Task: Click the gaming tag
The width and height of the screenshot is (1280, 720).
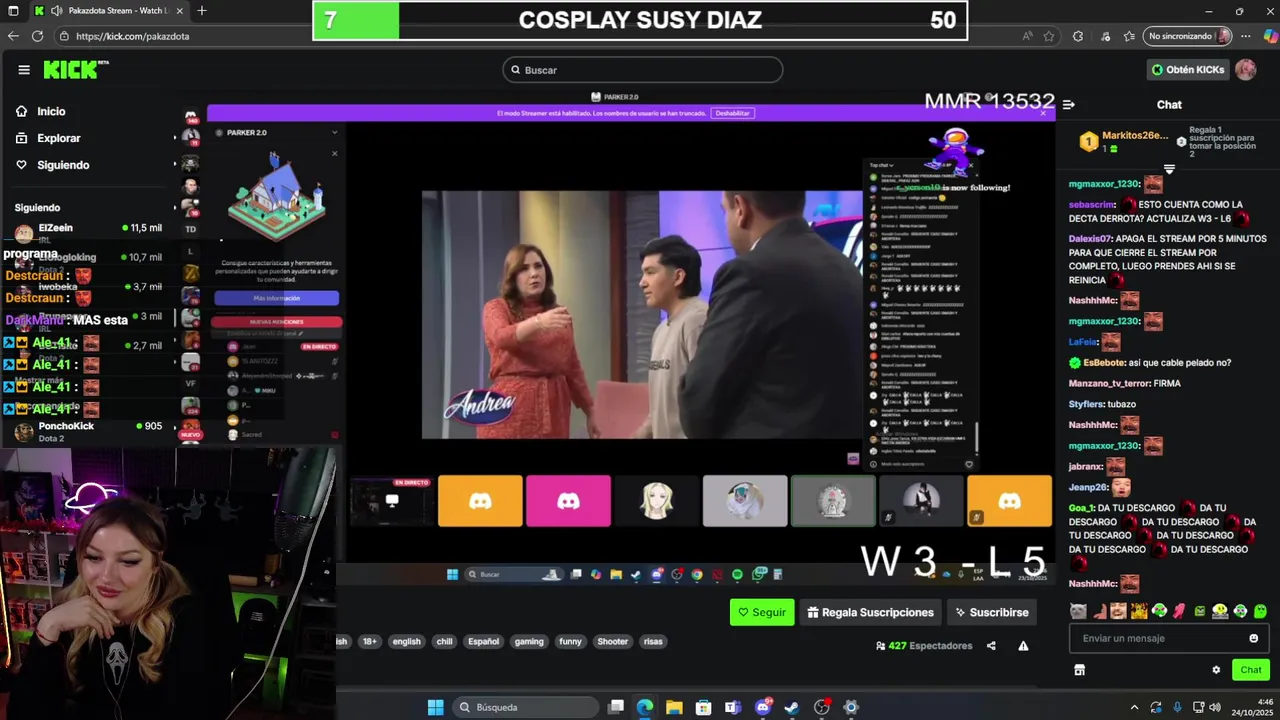Action: (x=529, y=642)
